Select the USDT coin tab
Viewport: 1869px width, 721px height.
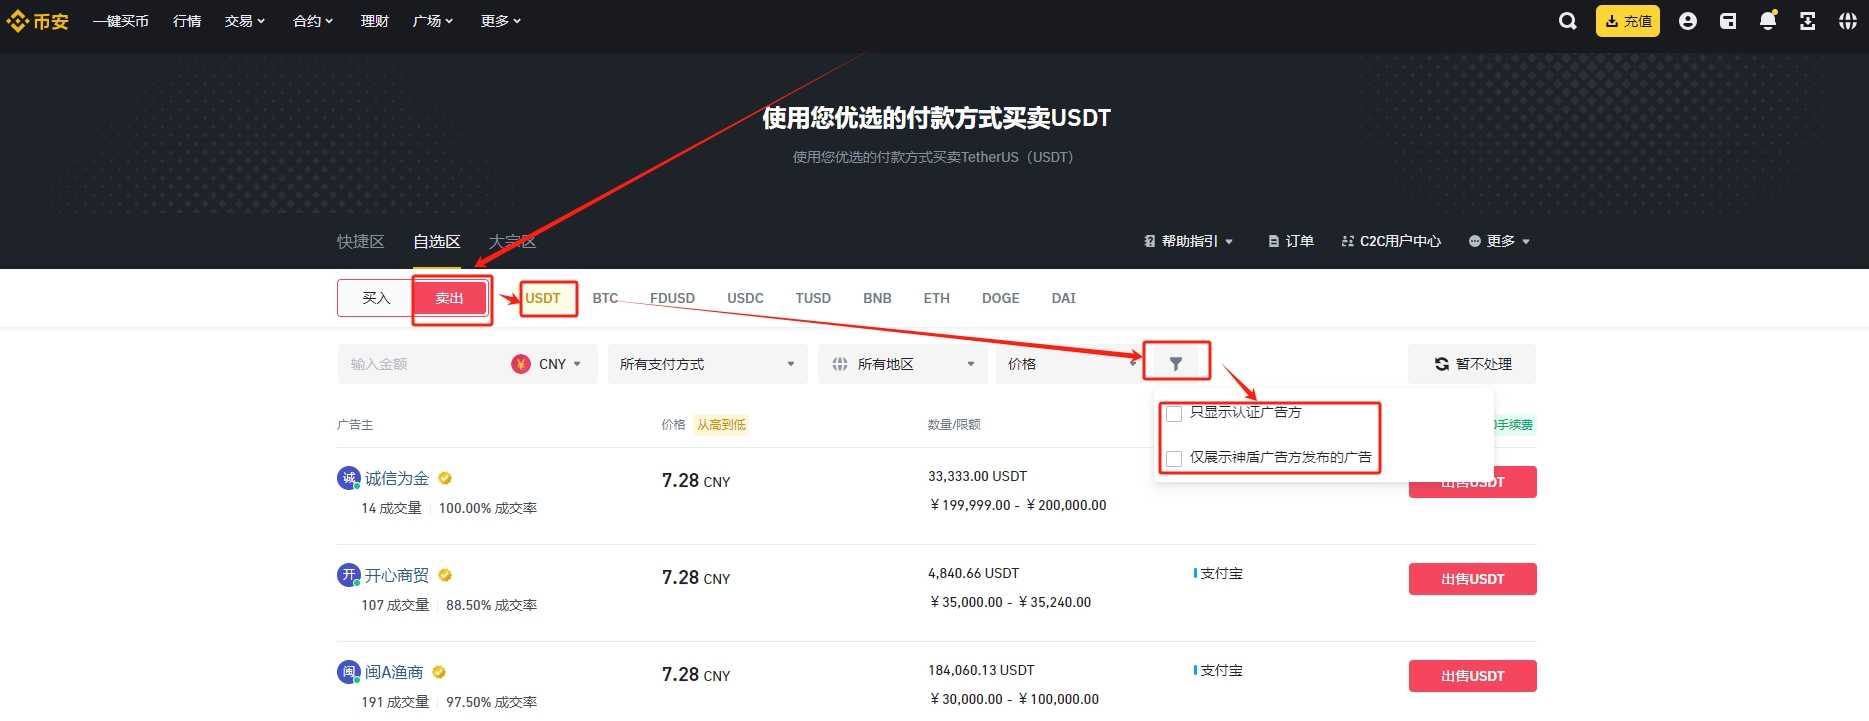coord(543,298)
